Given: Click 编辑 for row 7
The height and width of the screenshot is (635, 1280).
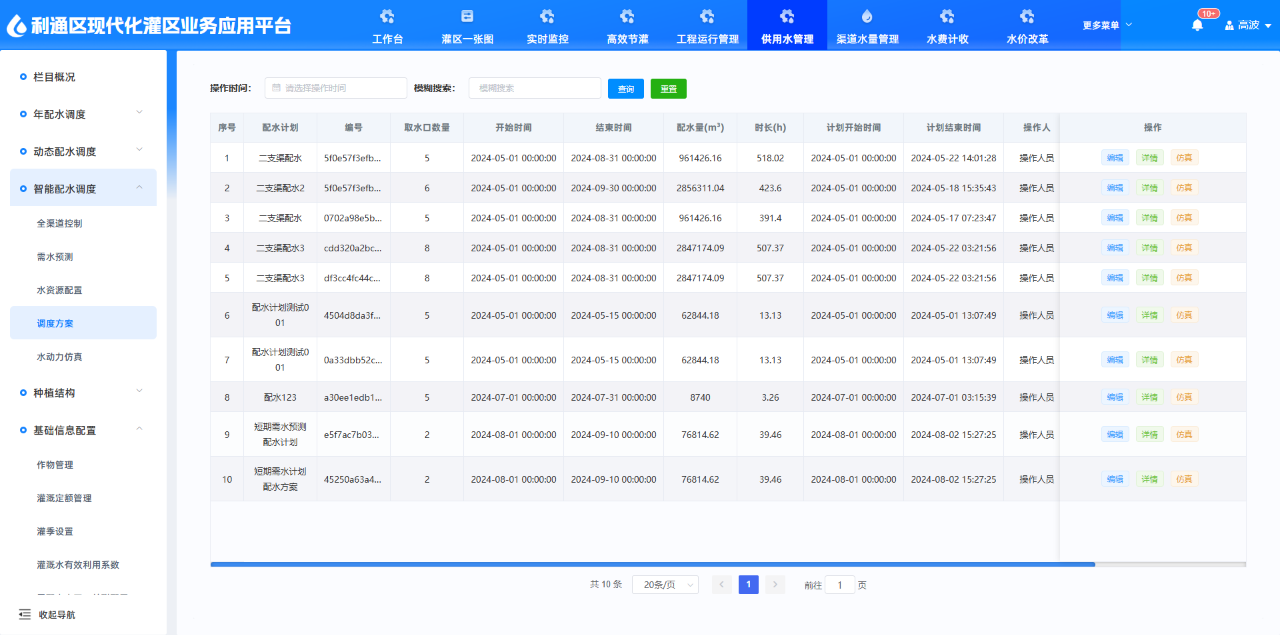Looking at the screenshot, I should coord(1115,359).
